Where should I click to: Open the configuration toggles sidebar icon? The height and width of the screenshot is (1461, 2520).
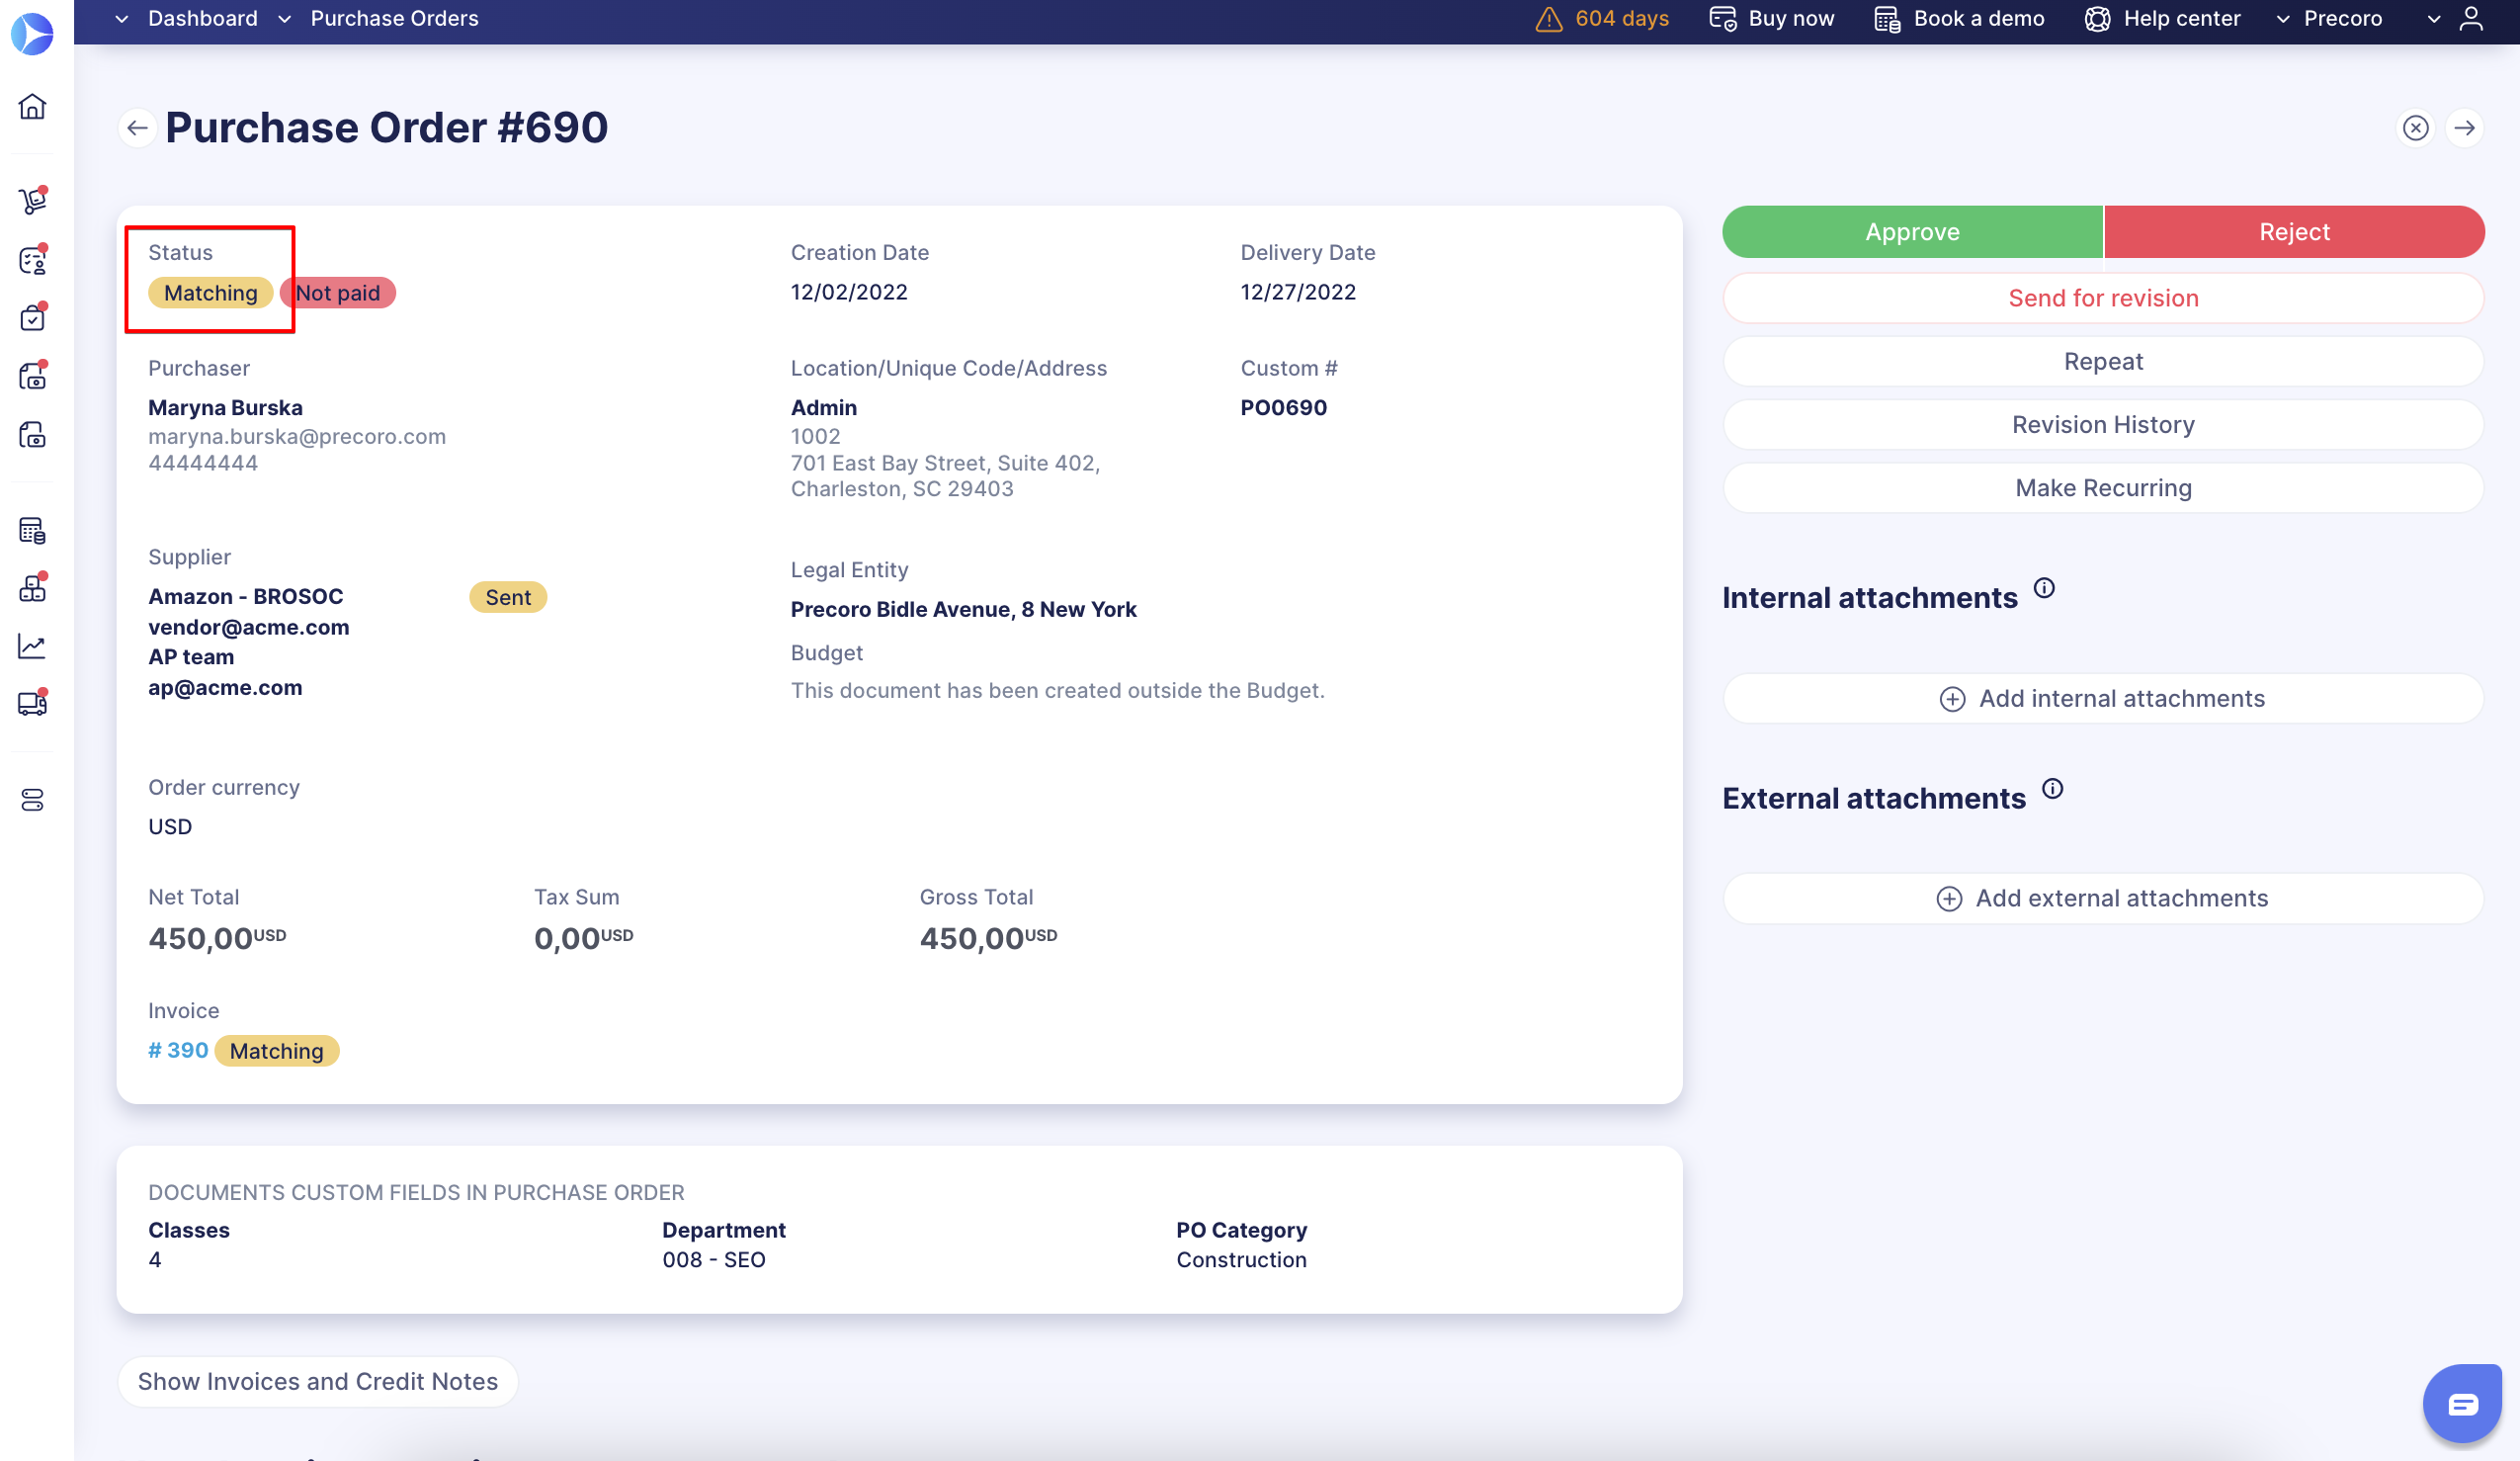click(x=32, y=800)
